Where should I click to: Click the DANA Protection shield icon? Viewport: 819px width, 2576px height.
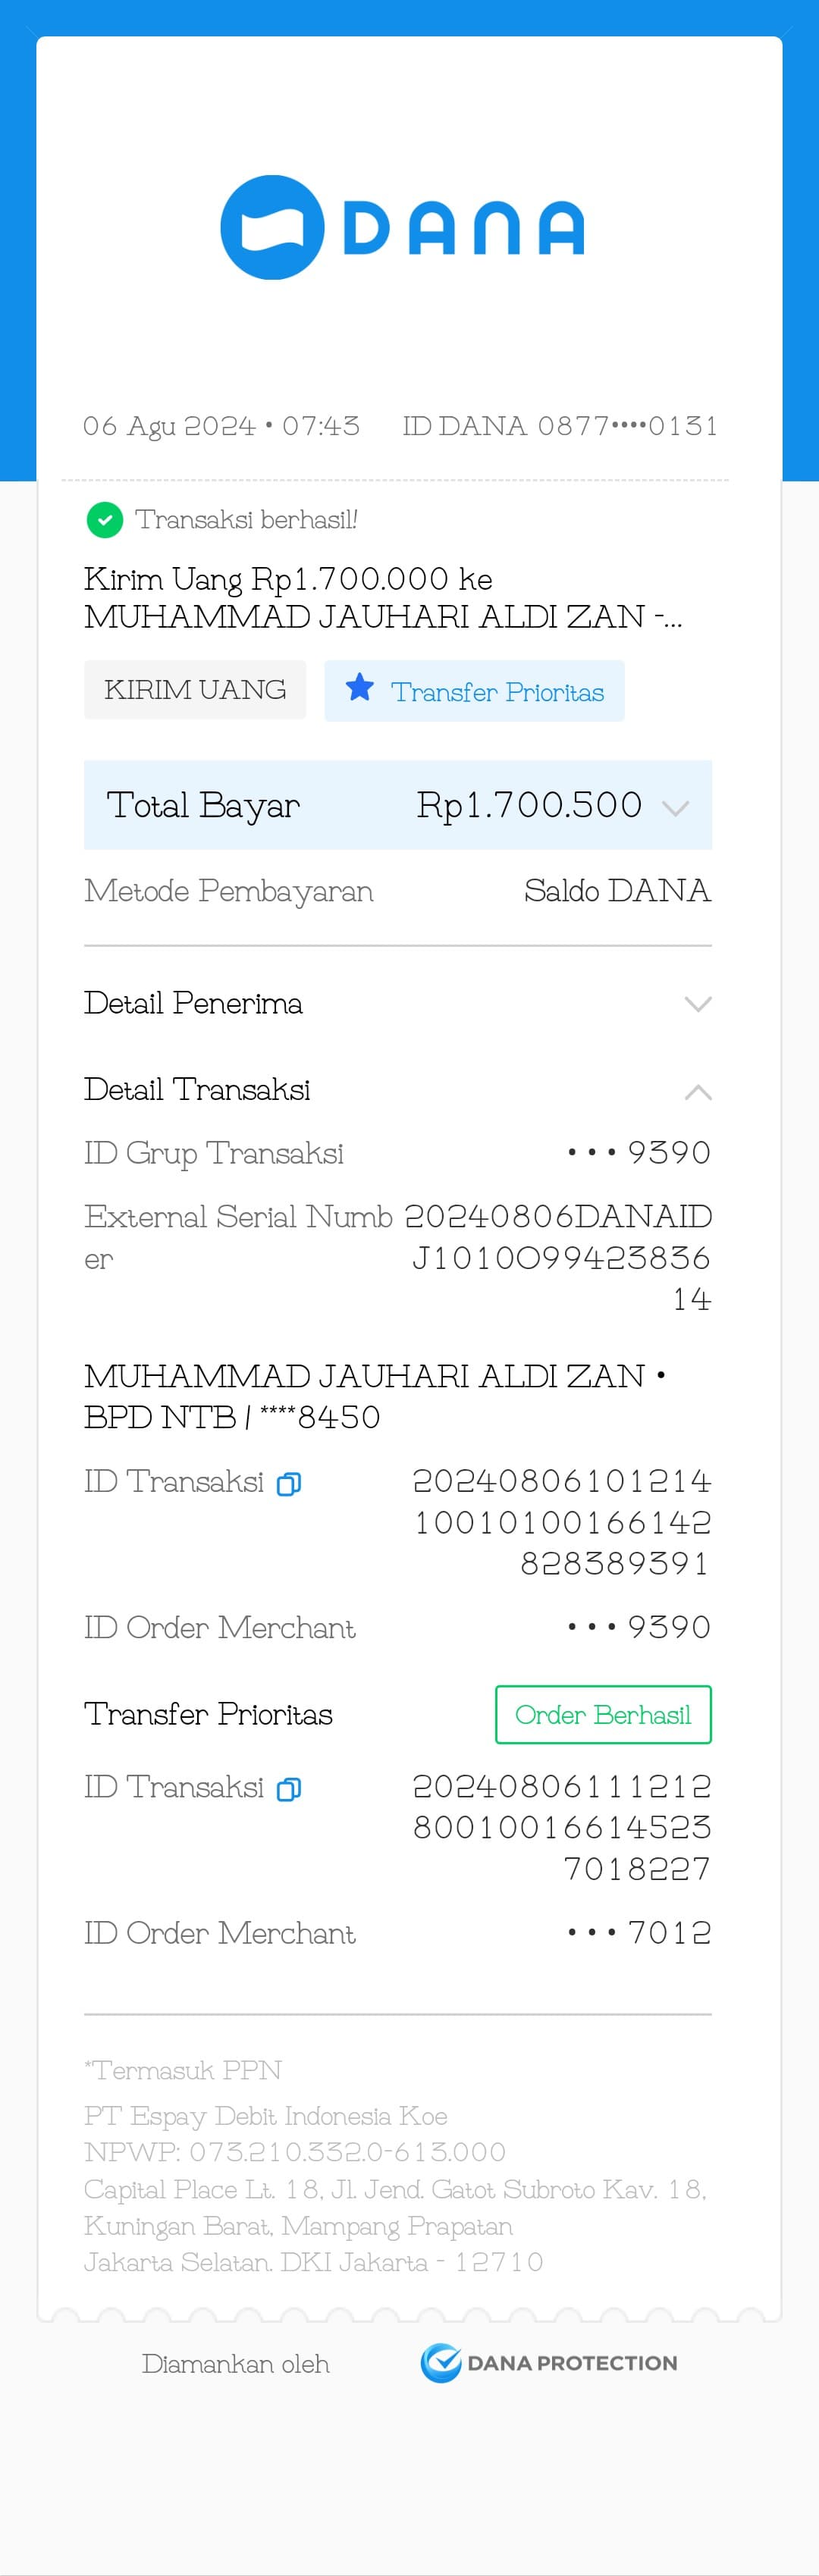point(440,2363)
